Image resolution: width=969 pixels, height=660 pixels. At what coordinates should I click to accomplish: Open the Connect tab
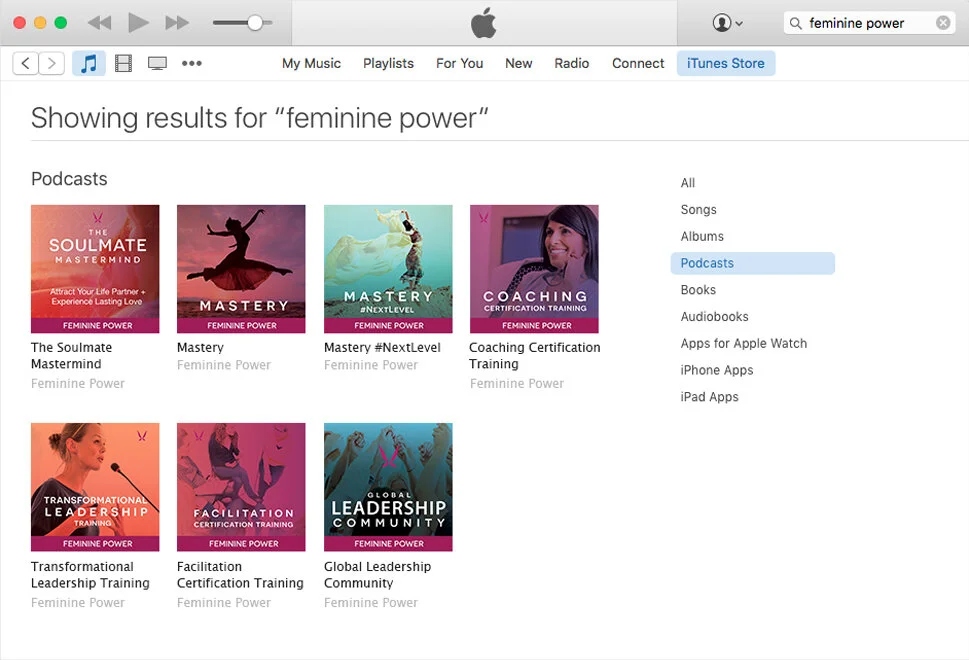point(638,63)
